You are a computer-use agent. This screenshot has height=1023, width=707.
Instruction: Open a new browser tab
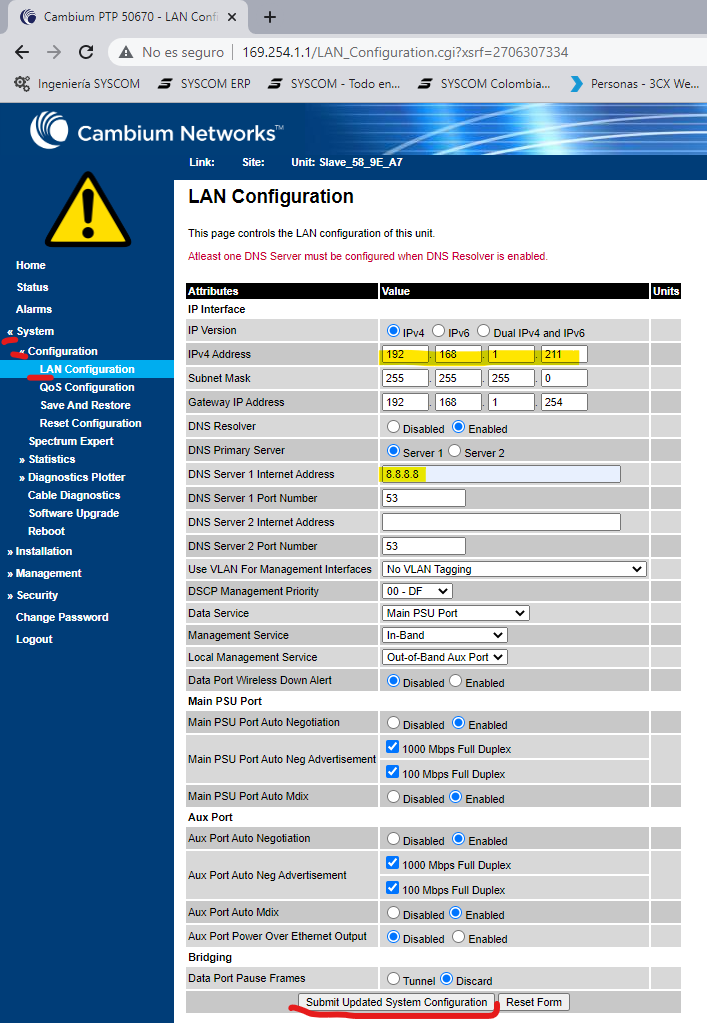[269, 17]
